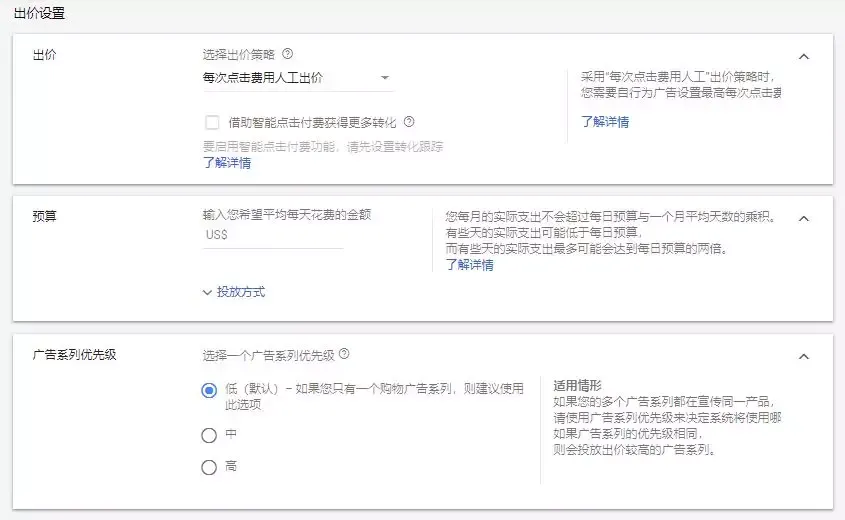Screen dimensions: 845x520
Task: Open 了解详情 link under smart bidding notice
Action: [227, 163]
